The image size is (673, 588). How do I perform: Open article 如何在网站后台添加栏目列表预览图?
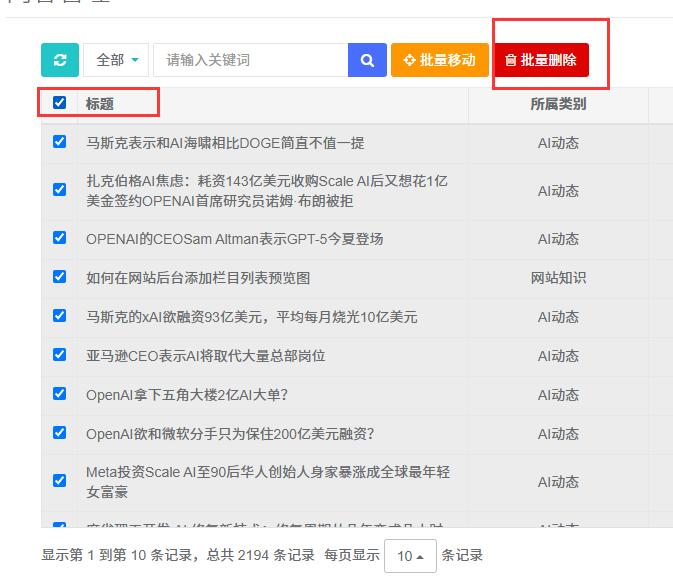click(198, 278)
